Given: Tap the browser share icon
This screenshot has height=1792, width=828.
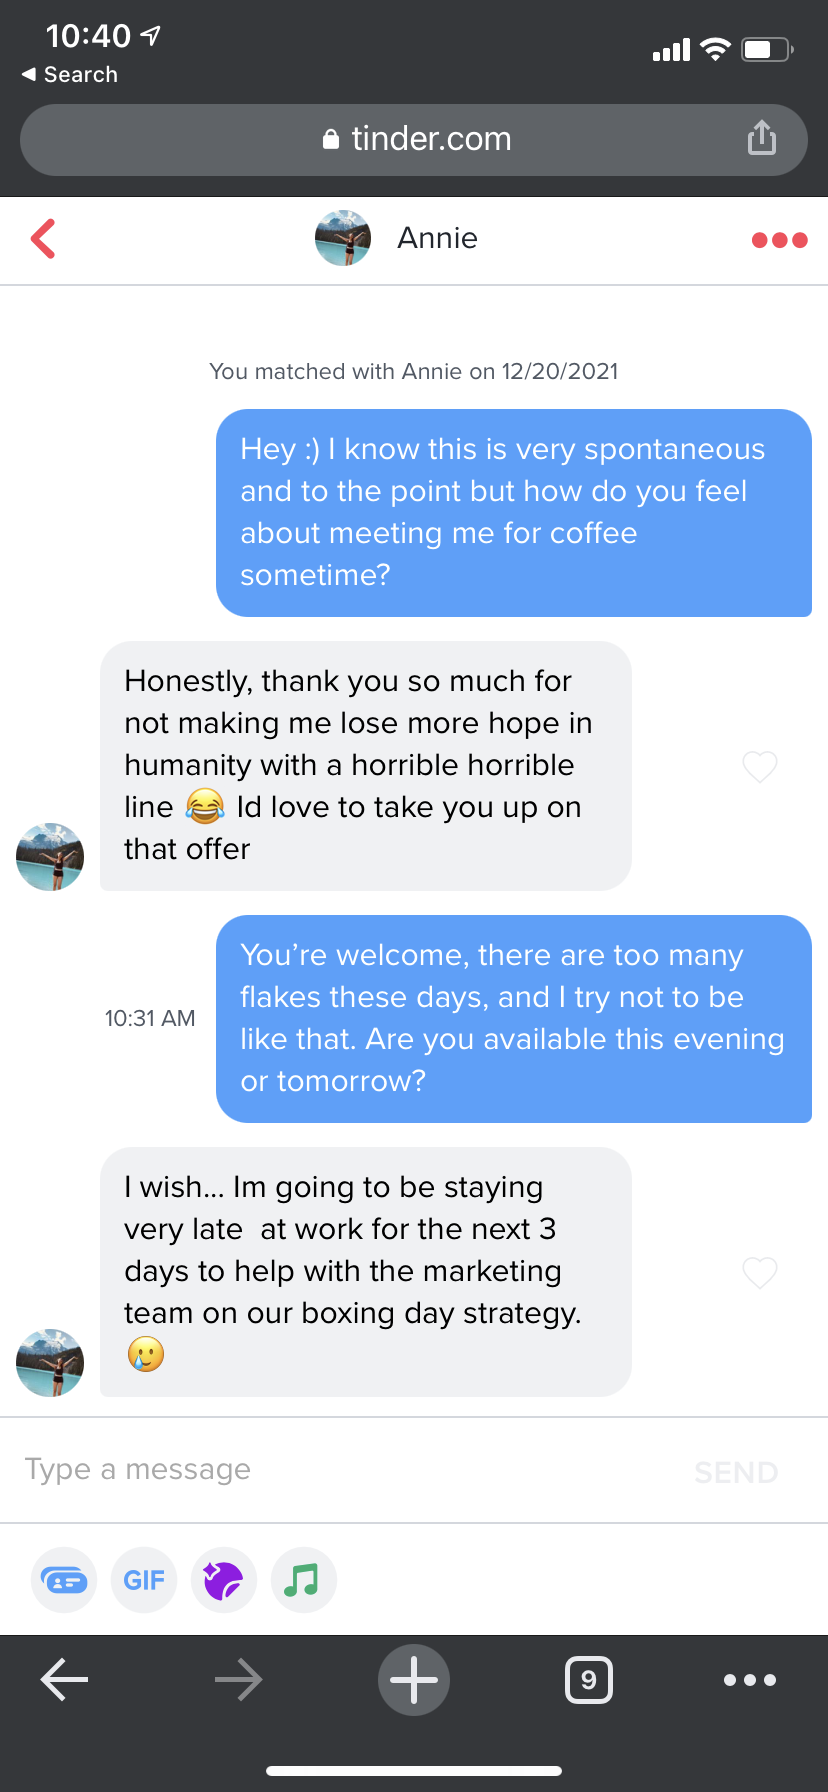Looking at the screenshot, I should (762, 138).
